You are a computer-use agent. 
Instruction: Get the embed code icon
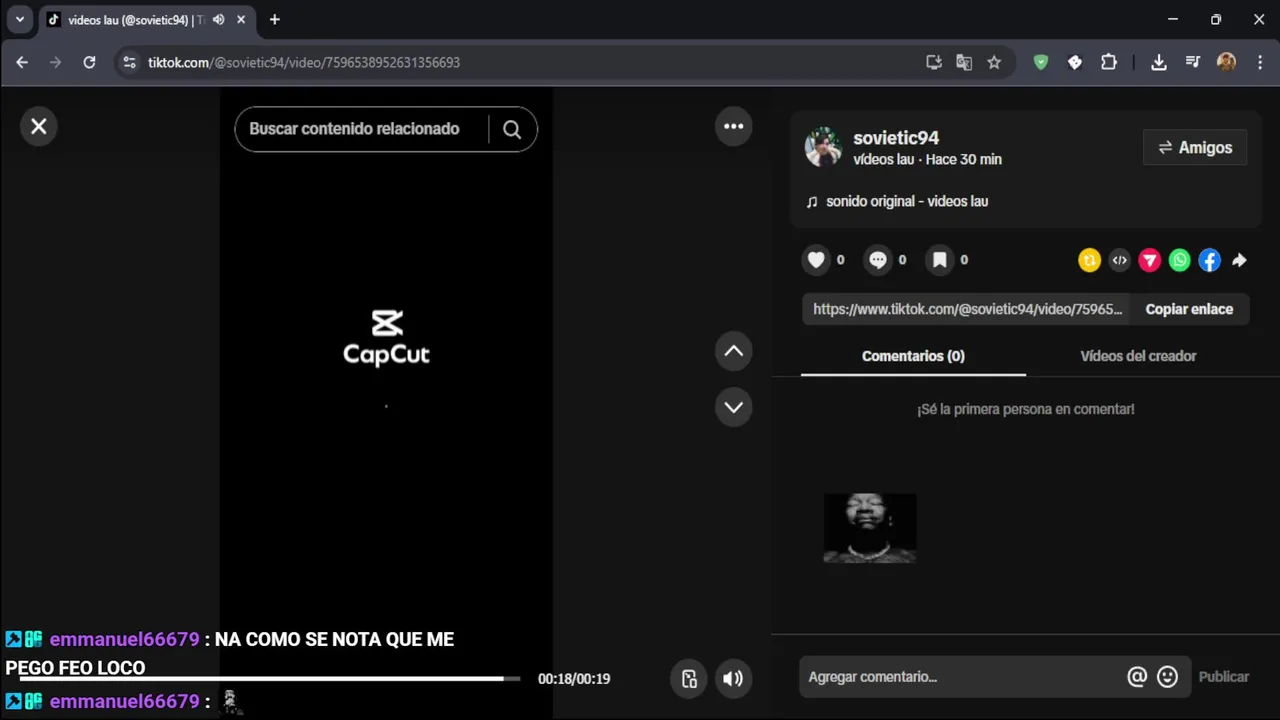click(x=1119, y=260)
